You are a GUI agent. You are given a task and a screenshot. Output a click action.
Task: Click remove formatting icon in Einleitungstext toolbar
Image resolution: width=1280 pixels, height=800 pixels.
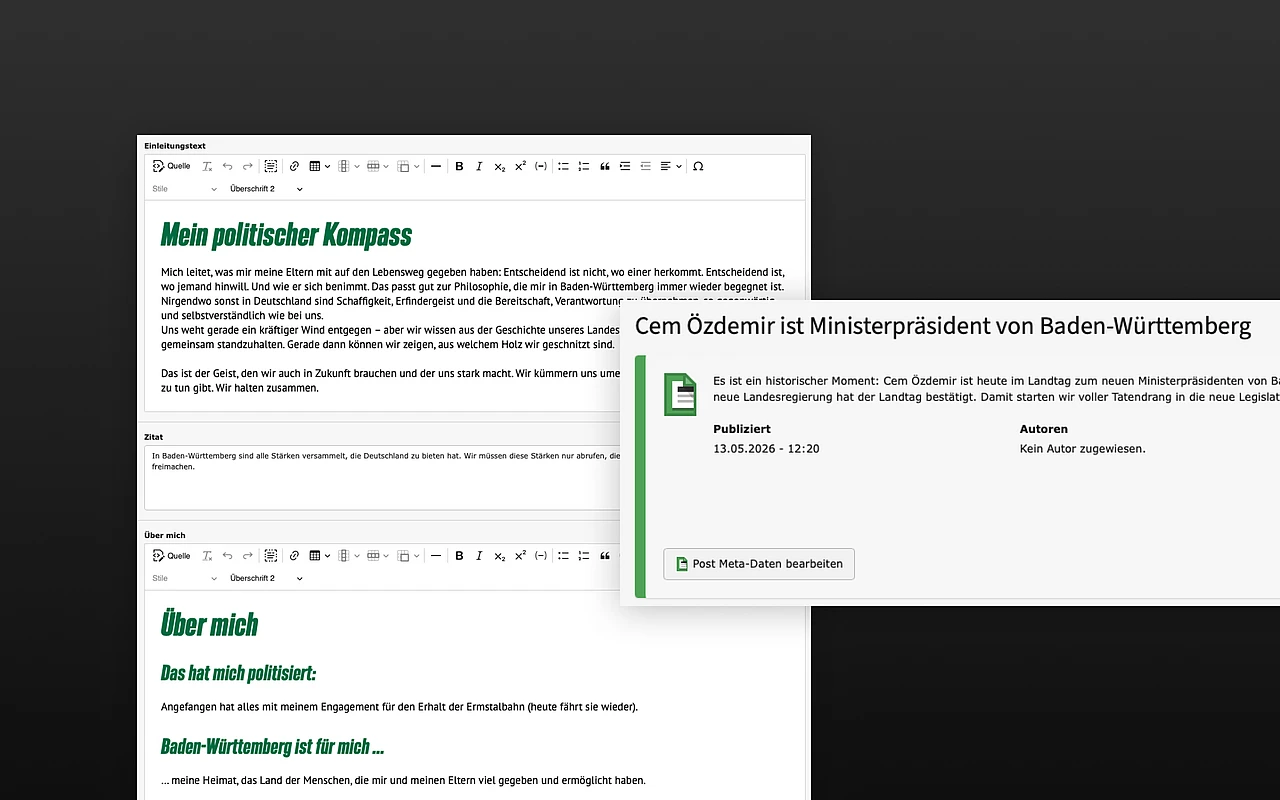coord(207,166)
